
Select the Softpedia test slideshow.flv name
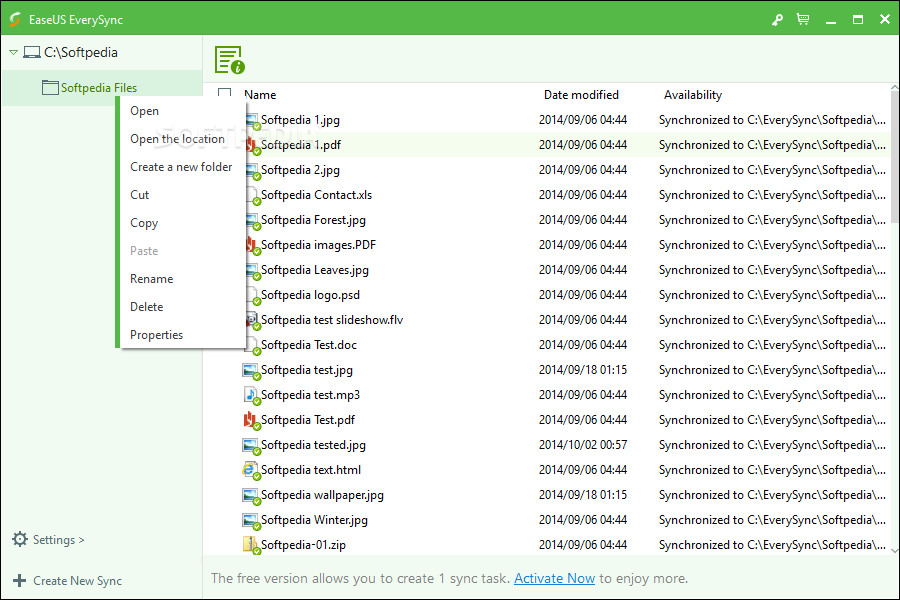[332, 320]
